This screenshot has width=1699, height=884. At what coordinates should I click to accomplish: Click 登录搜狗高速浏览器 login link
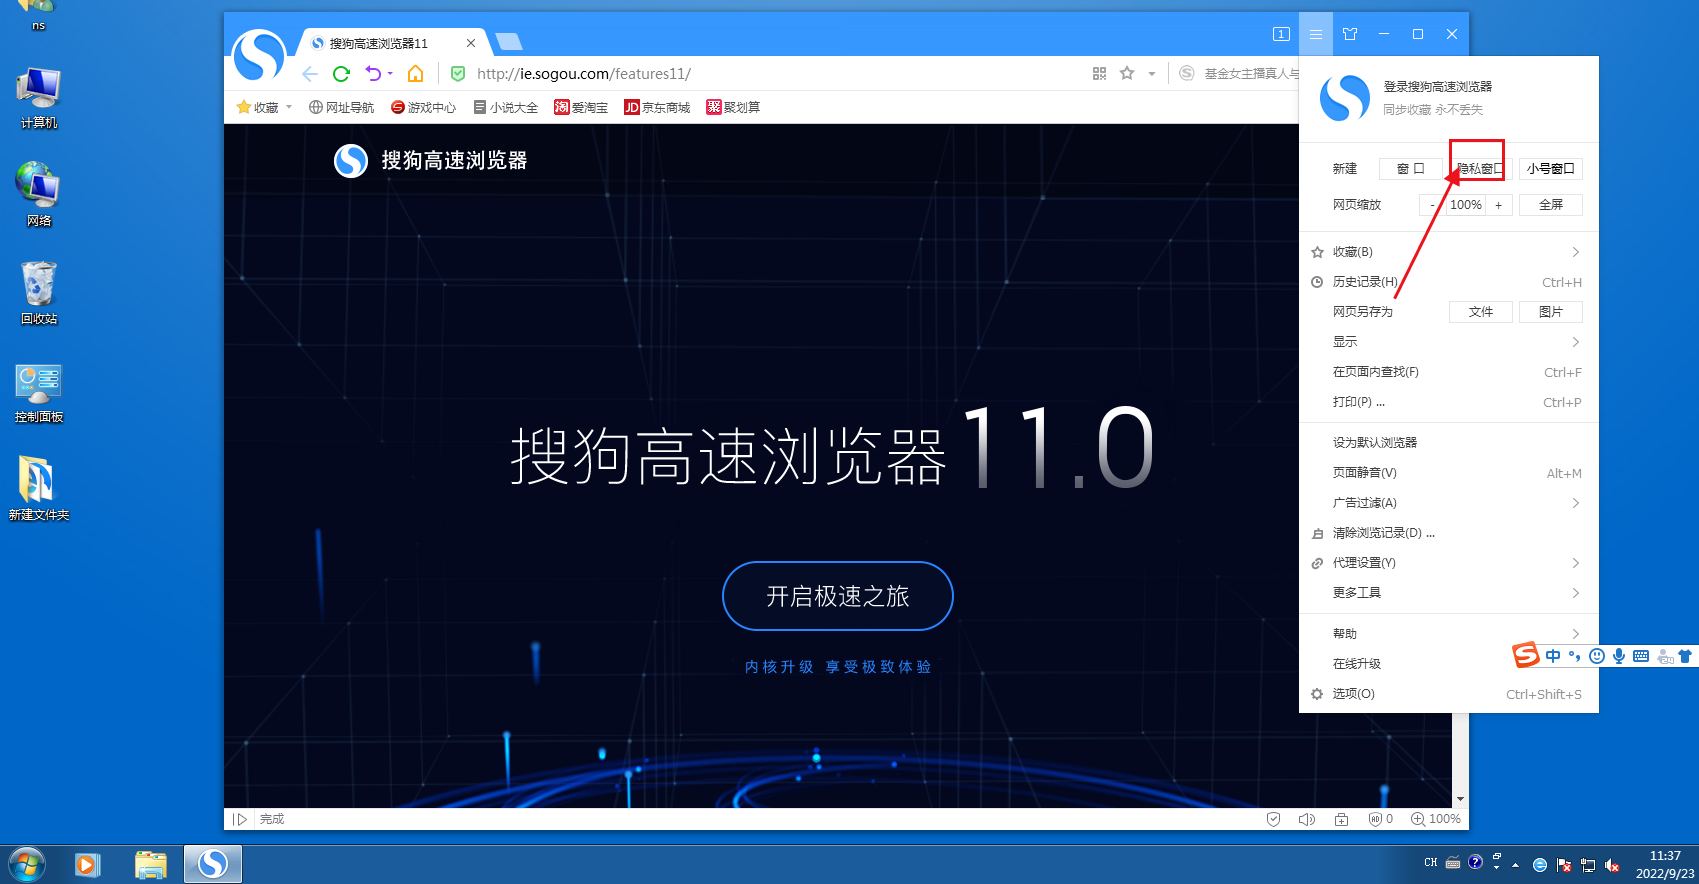[x=1438, y=87]
